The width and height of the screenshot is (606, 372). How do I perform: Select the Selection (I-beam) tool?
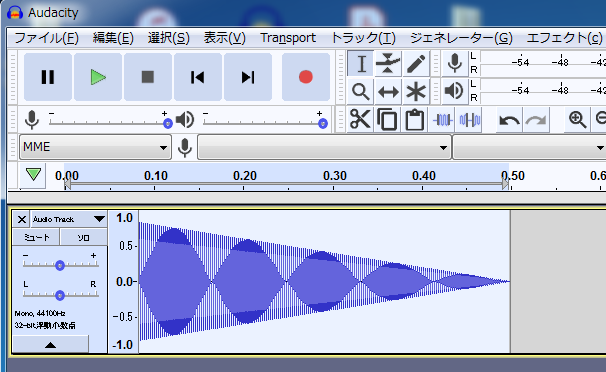click(361, 64)
